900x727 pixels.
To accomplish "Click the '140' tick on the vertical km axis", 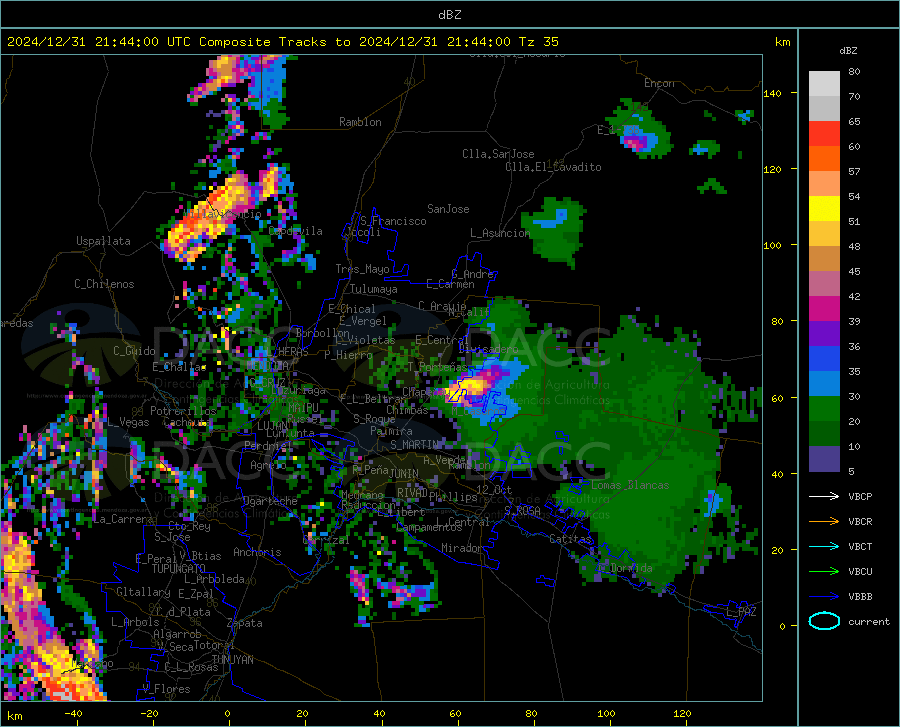I will point(772,93).
